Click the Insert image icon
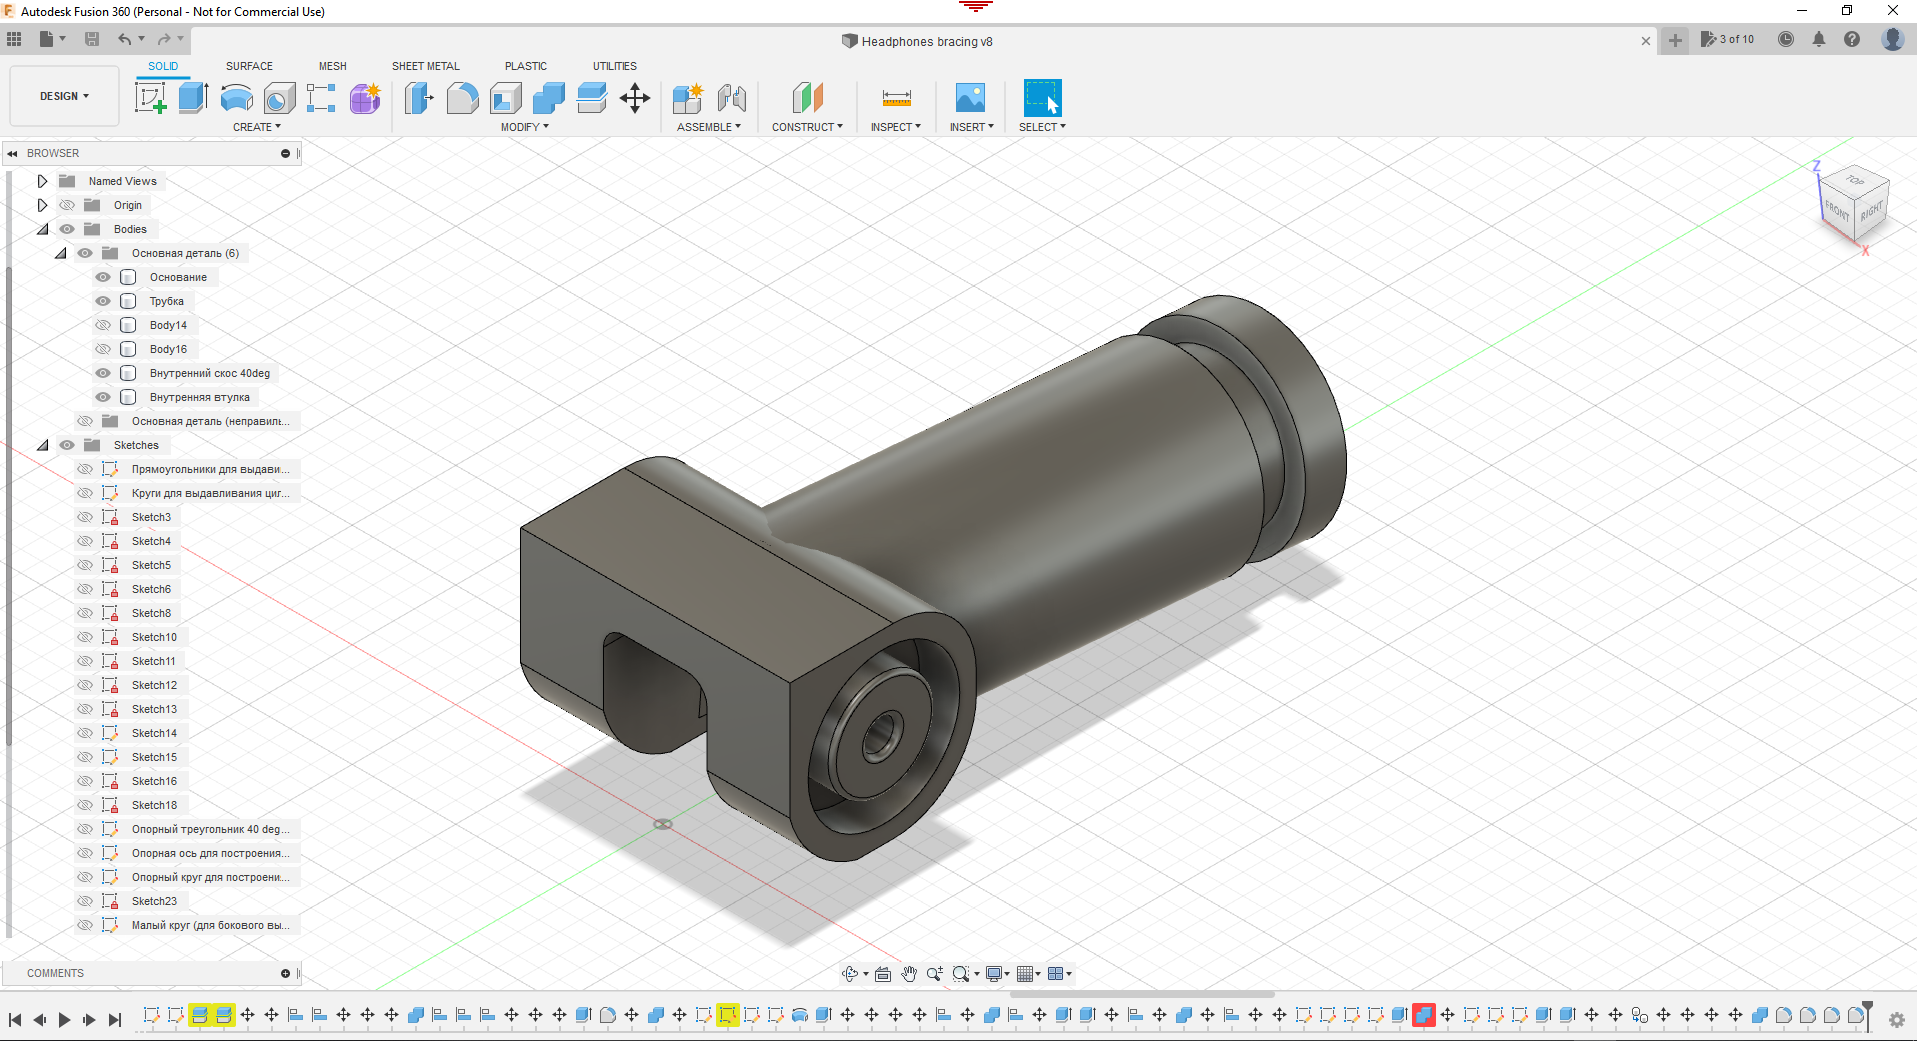Viewport: 1917px width, 1041px height. [x=971, y=98]
